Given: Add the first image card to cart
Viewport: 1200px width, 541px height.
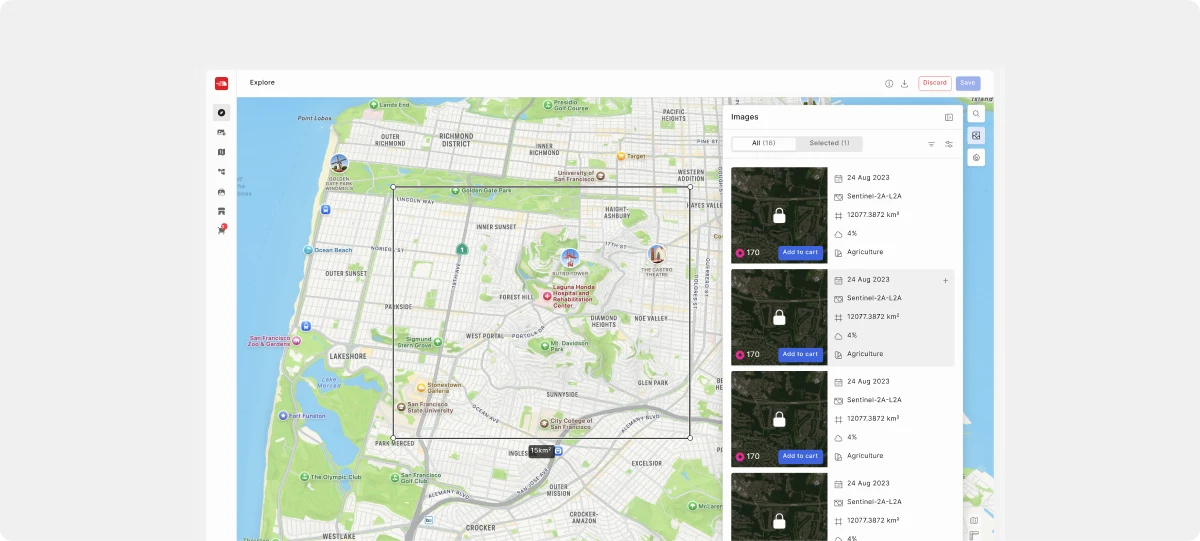Looking at the screenshot, I should coord(800,252).
